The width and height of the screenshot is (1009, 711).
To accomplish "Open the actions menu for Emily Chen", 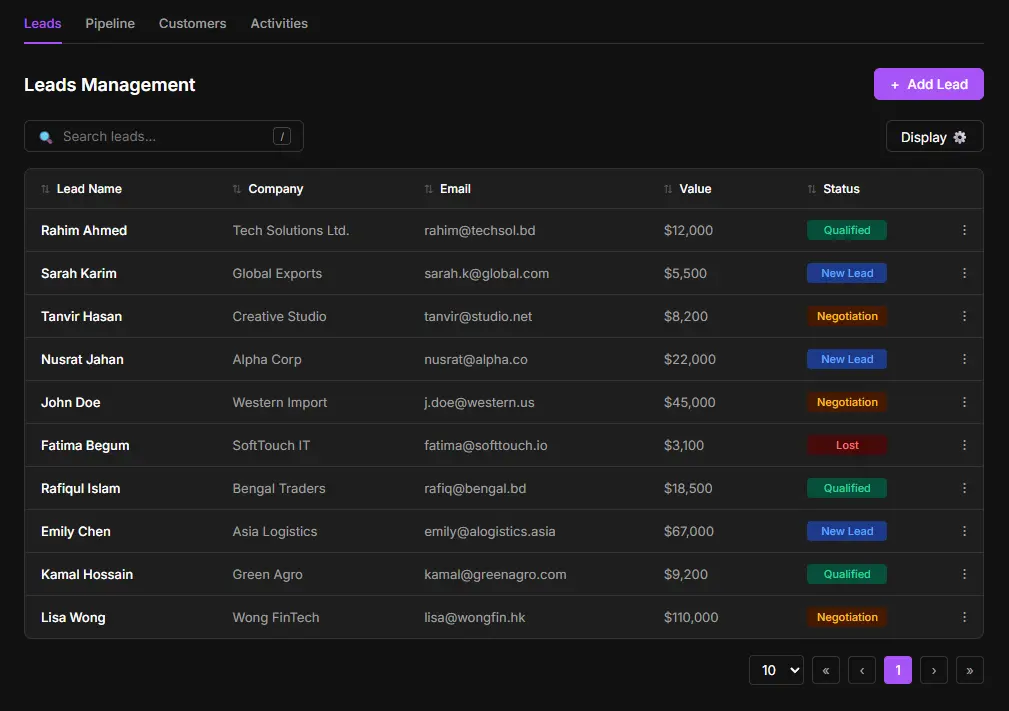I will (964, 531).
